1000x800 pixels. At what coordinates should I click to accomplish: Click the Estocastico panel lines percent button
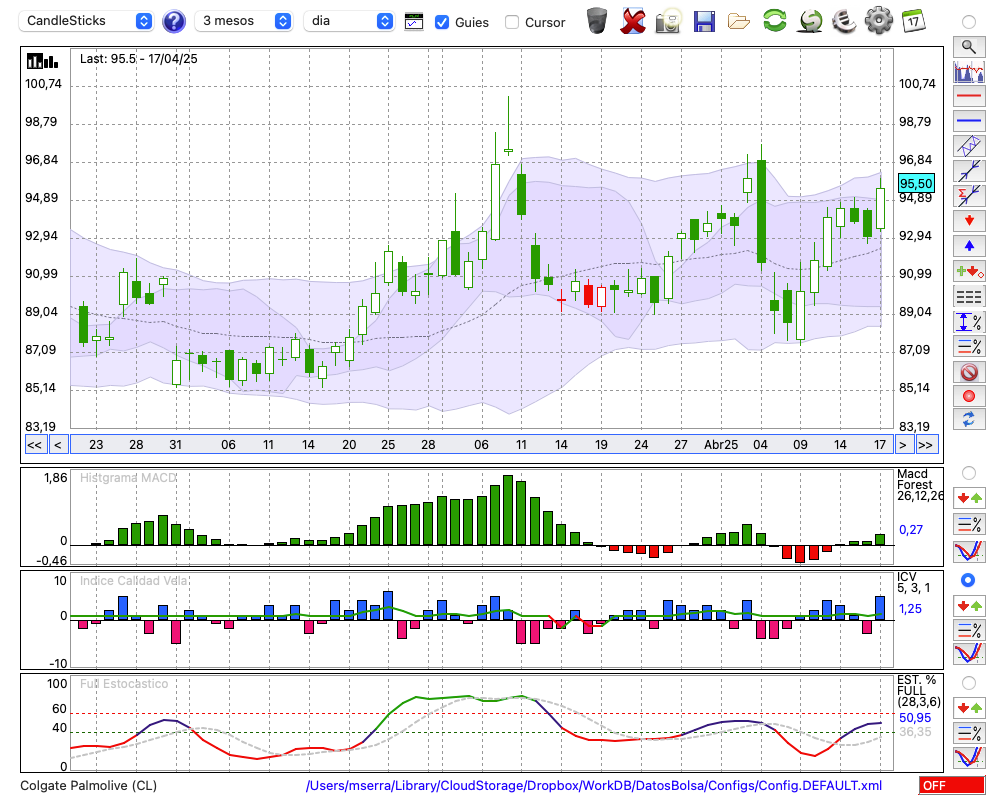pos(969,732)
